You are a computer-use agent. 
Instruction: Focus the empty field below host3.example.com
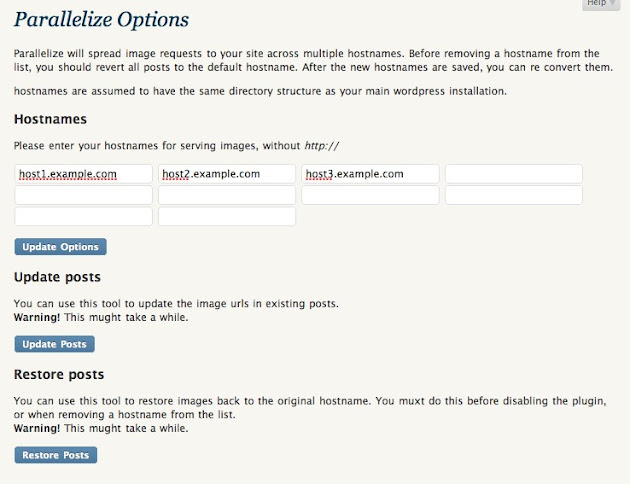point(370,195)
